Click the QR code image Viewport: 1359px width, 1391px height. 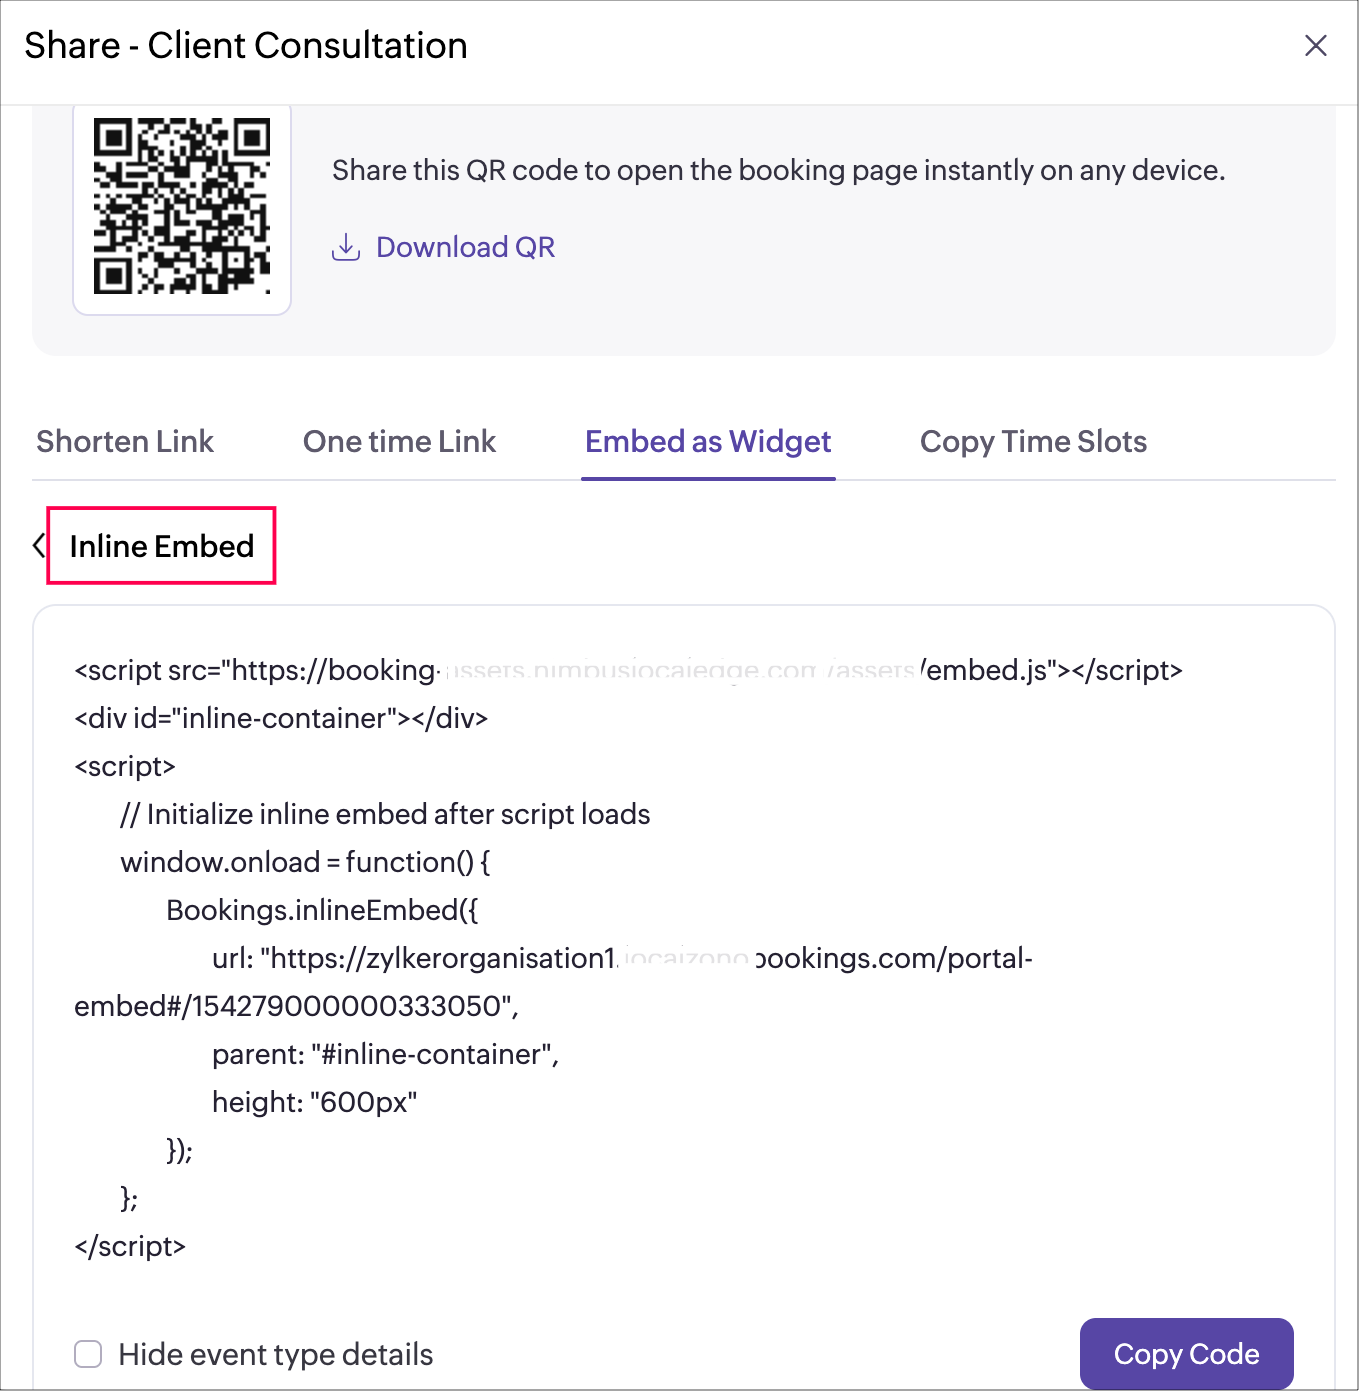coord(182,207)
